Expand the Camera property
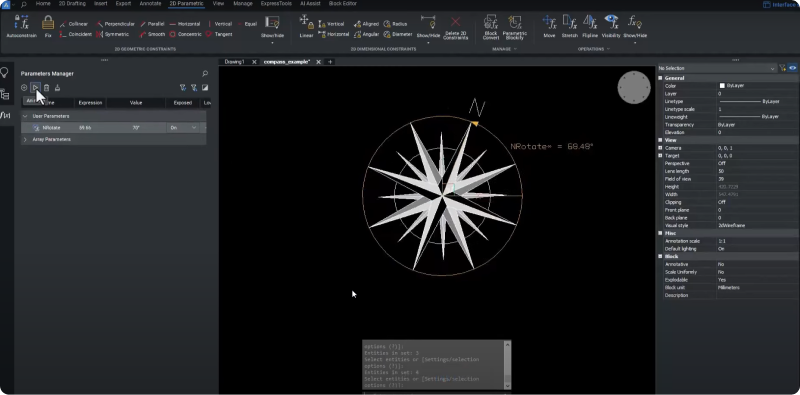Screen dimensions: 800x395 point(660,148)
